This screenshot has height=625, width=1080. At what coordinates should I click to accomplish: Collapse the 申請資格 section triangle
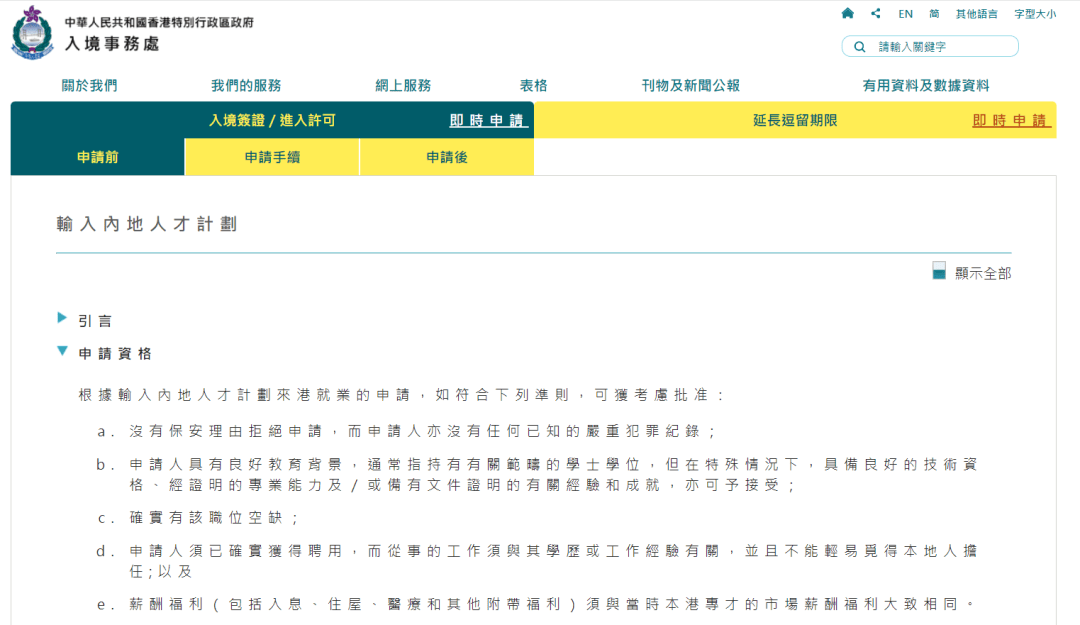coord(62,351)
